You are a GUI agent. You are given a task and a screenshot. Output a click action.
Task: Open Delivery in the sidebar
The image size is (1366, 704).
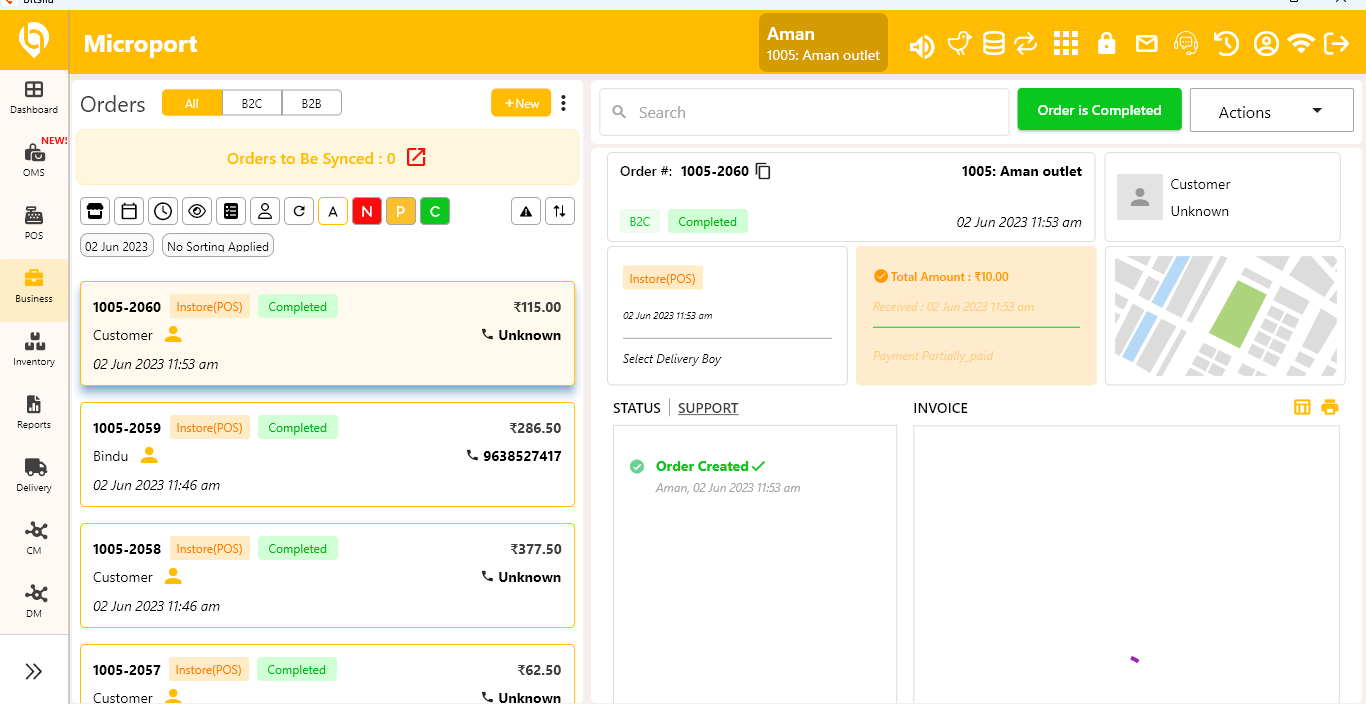(x=34, y=475)
